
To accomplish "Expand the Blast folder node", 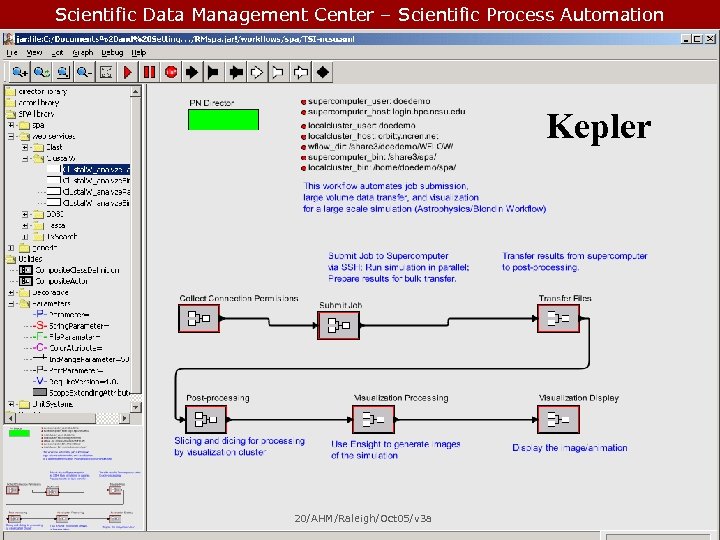I will [25, 147].
